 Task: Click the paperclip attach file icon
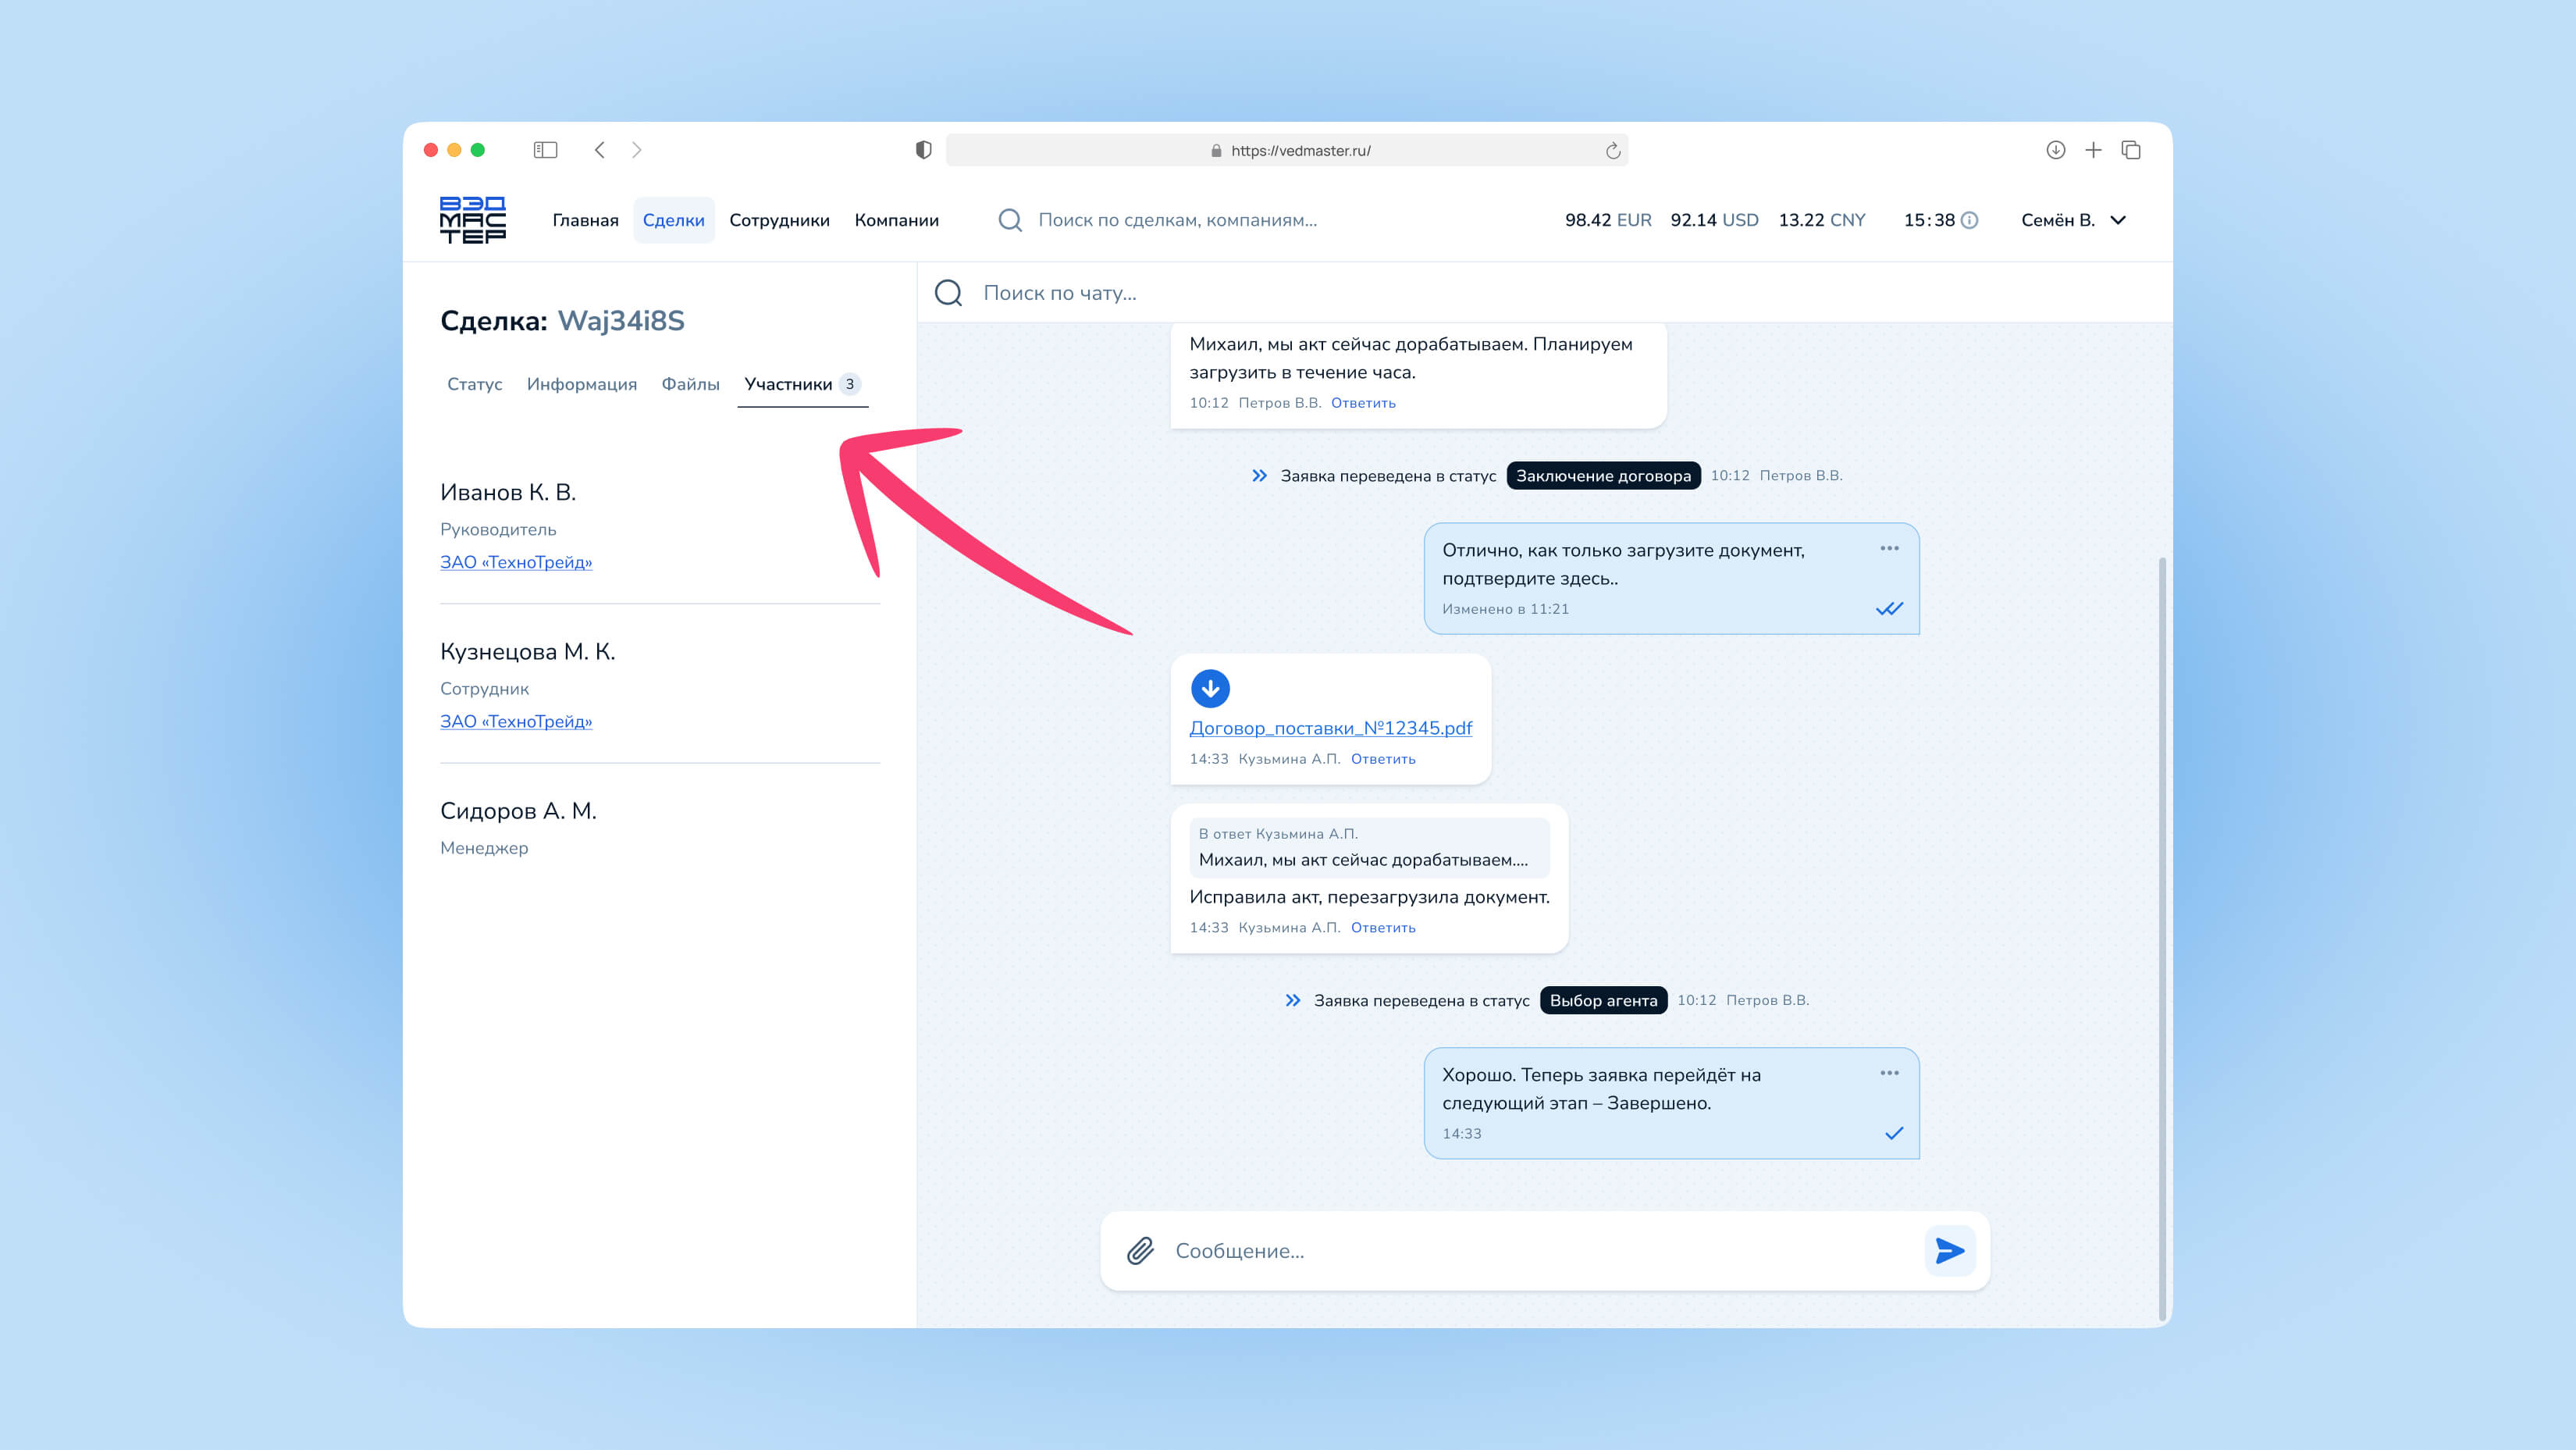point(1140,1251)
